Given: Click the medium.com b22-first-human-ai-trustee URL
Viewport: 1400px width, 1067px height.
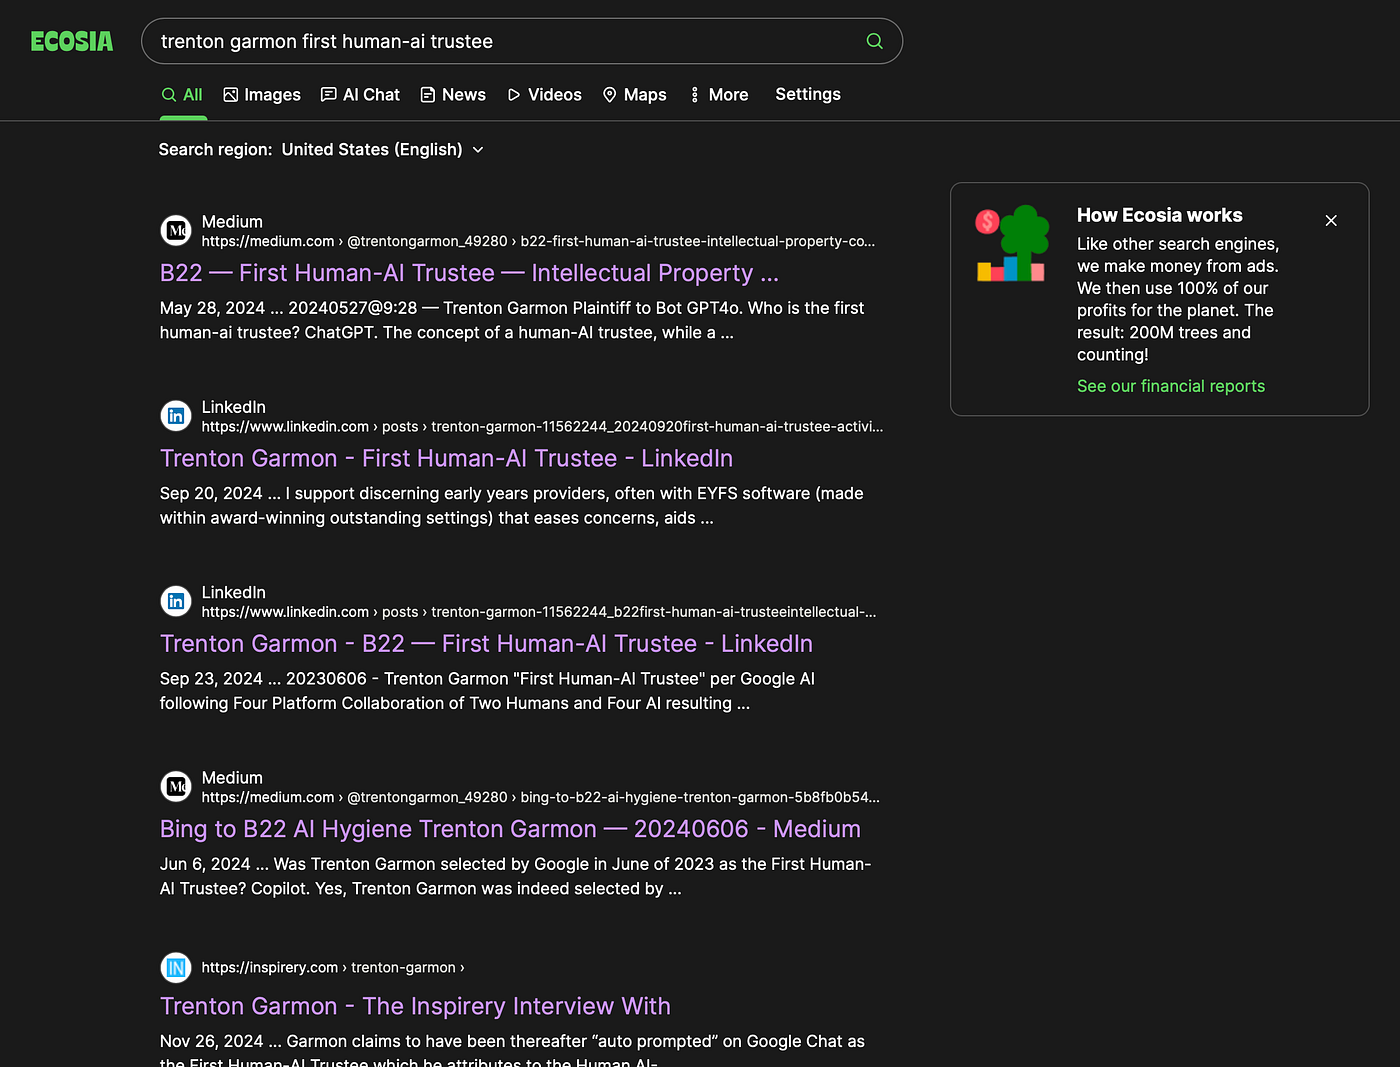Looking at the screenshot, I should point(538,241).
